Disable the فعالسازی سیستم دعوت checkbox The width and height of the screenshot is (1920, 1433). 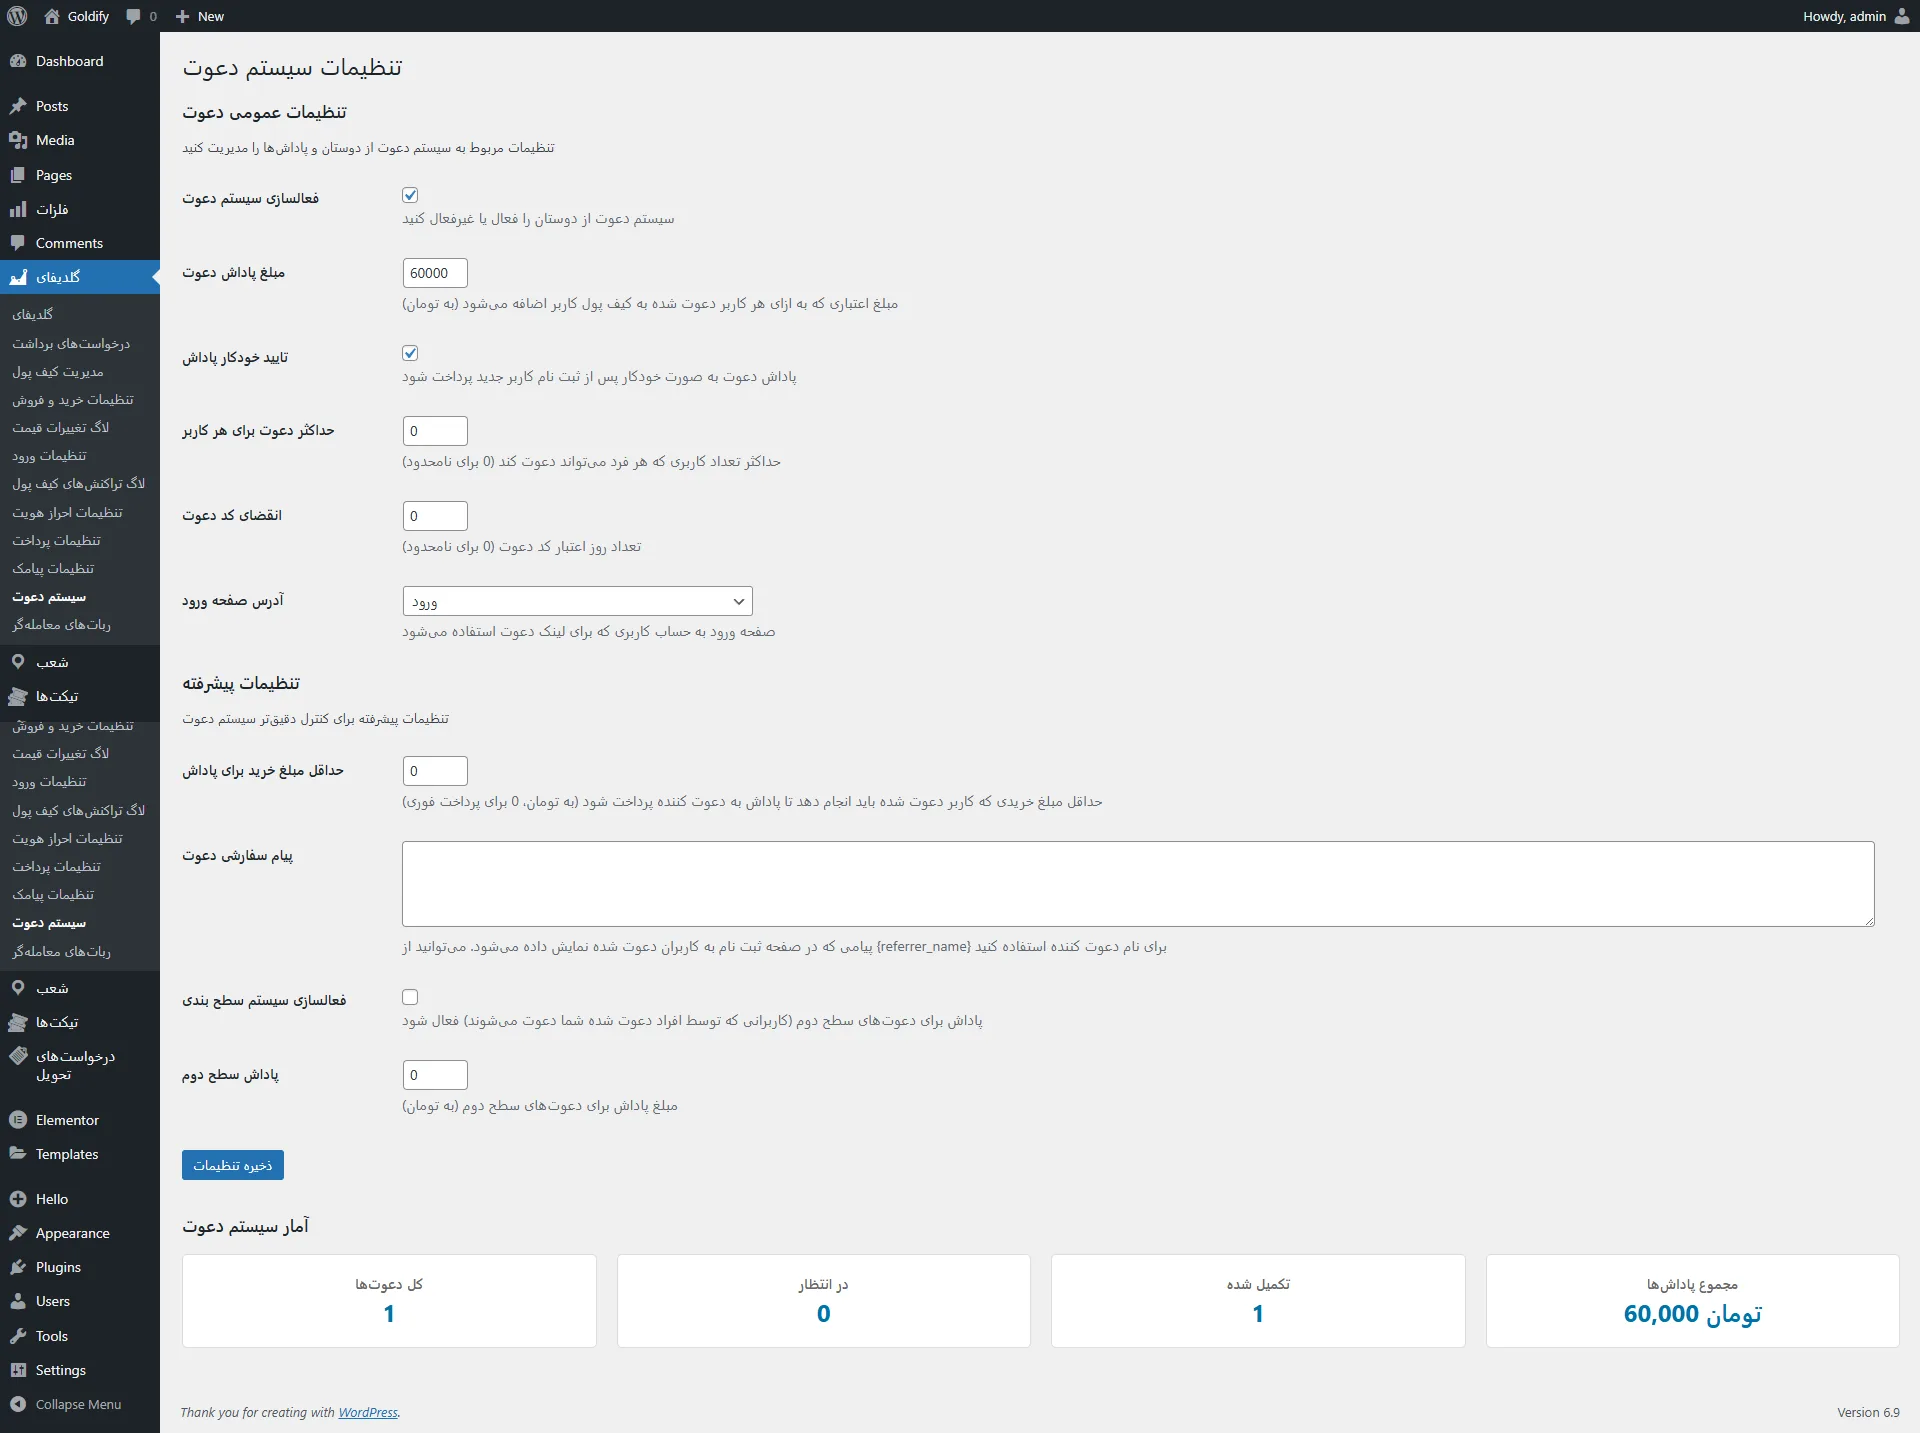click(x=410, y=195)
